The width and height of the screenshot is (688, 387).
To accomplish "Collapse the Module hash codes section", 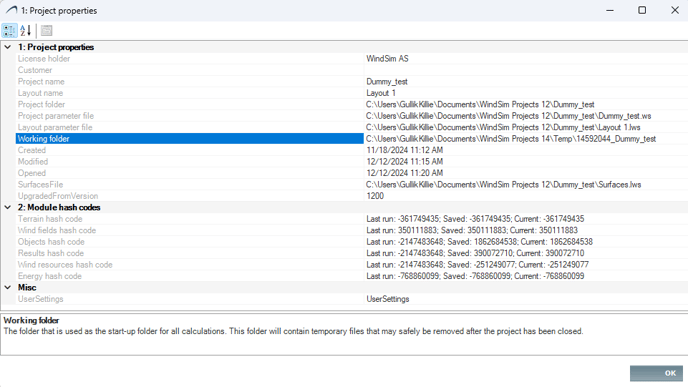I will click(8, 207).
